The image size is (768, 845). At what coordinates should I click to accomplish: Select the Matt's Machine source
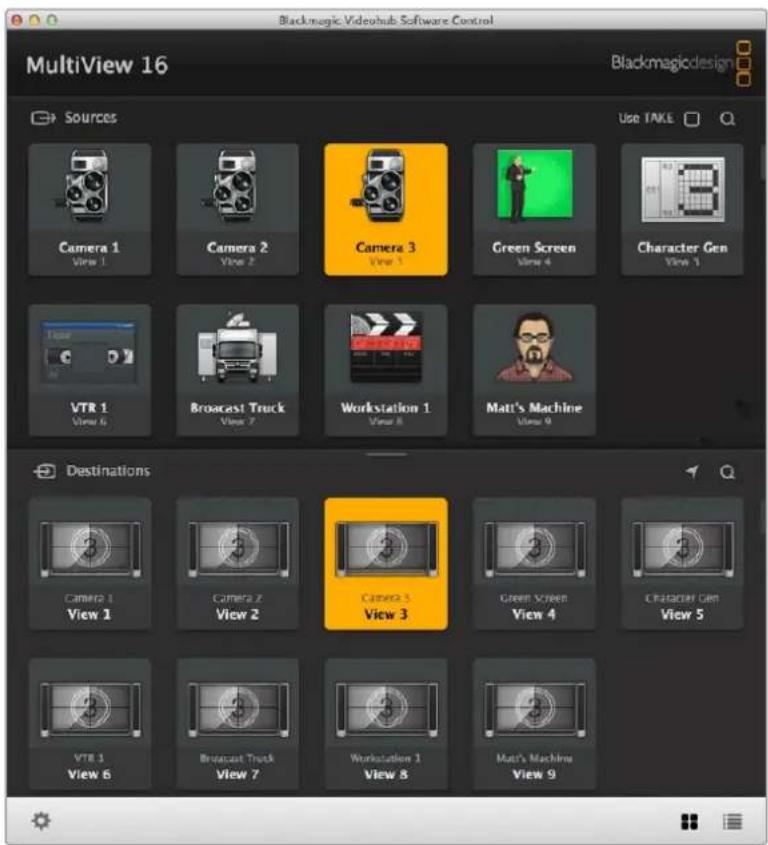click(534, 370)
